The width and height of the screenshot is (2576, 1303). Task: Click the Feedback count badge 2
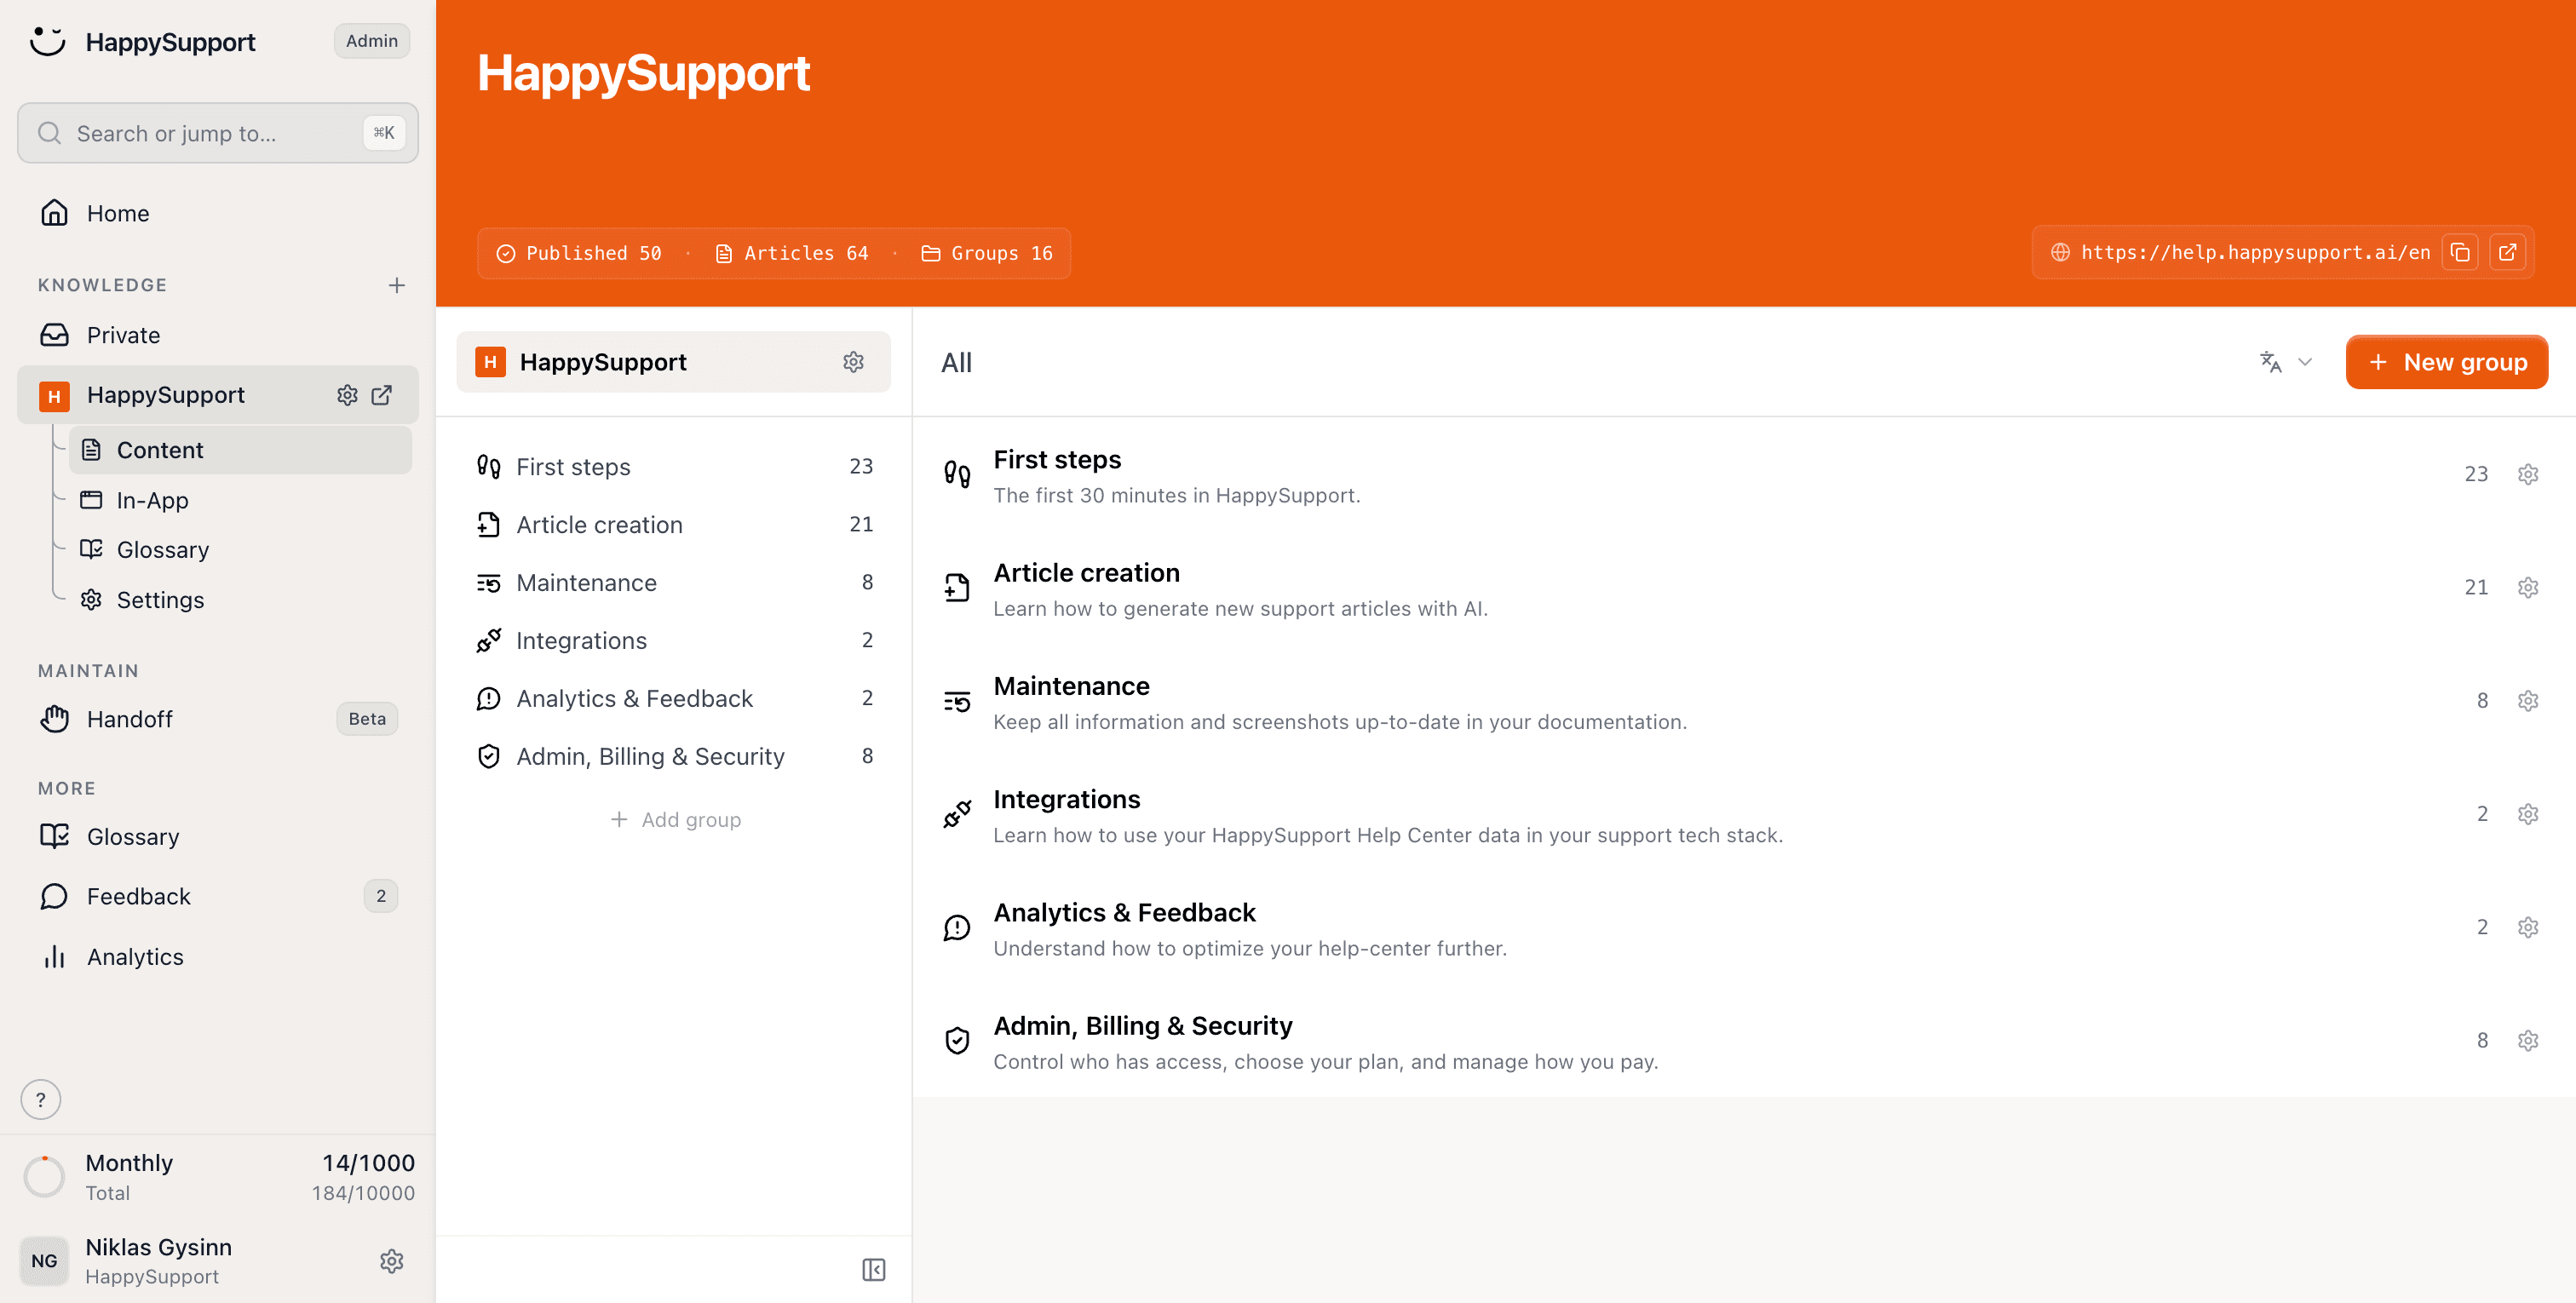click(x=381, y=896)
